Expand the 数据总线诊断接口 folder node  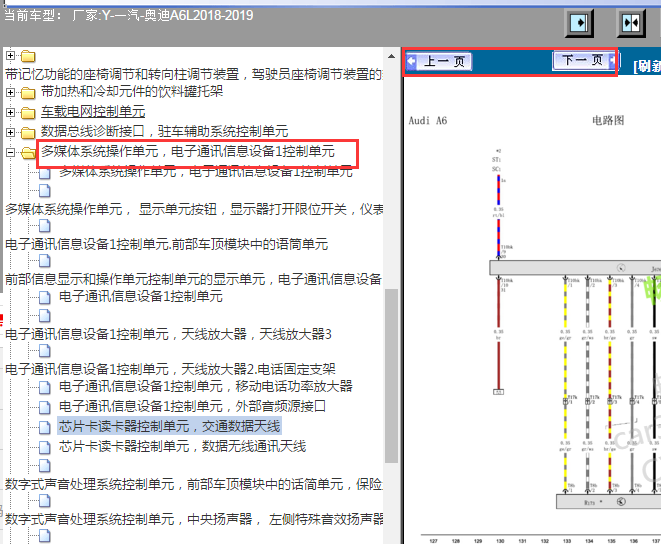coord(11,132)
